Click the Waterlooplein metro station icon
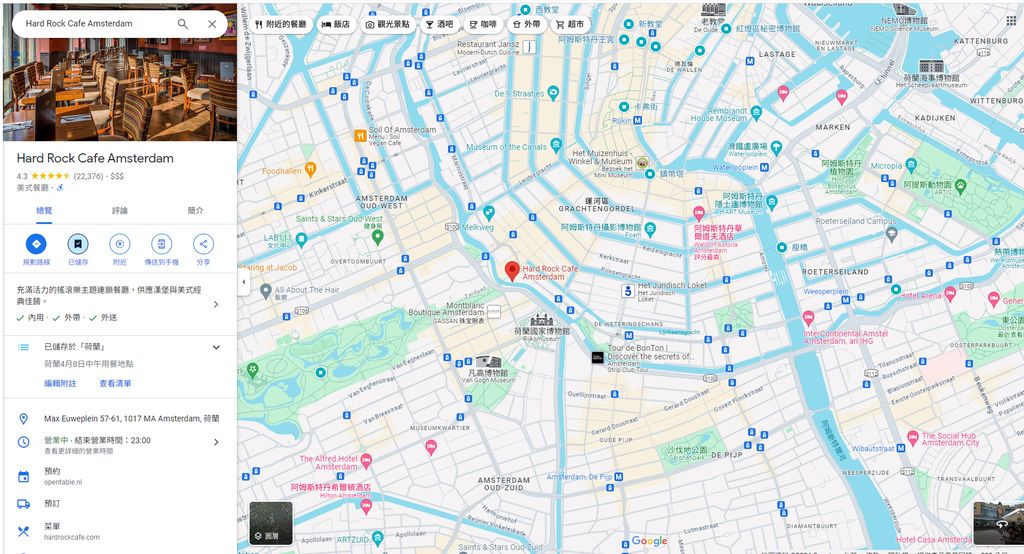1024x554 pixels. (765, 167)
